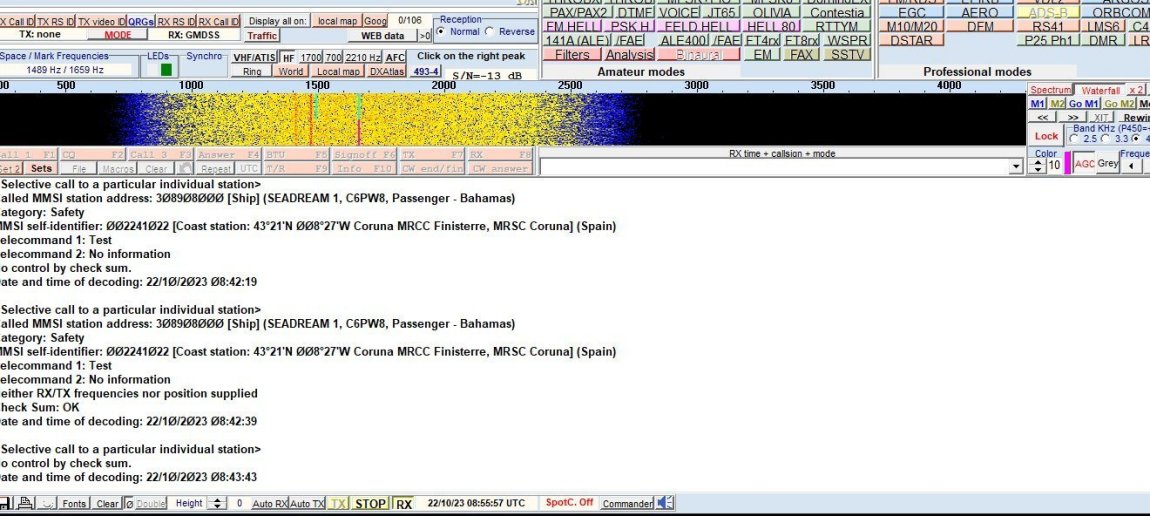Click the Fonts button
This screenshot has width=1150, height=516.
[74, 504]
